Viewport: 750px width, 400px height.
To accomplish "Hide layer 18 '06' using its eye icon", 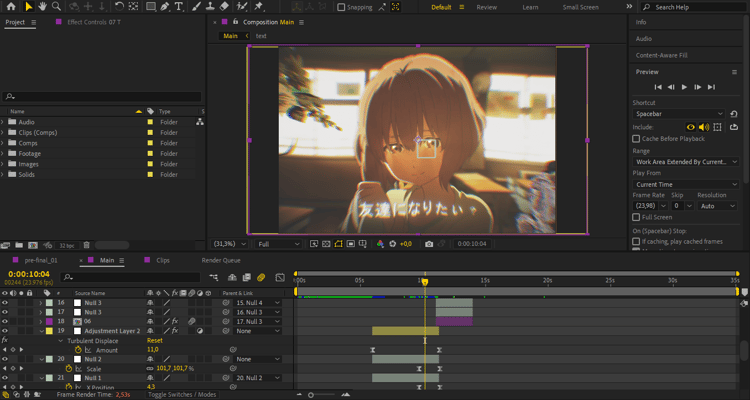I will click(x=5, y=322).
